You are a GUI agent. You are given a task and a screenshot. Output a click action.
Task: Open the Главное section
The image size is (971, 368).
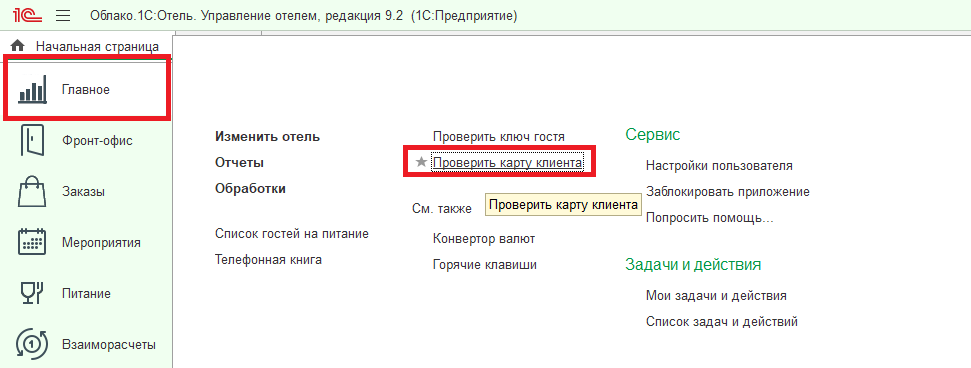point(86,90)
